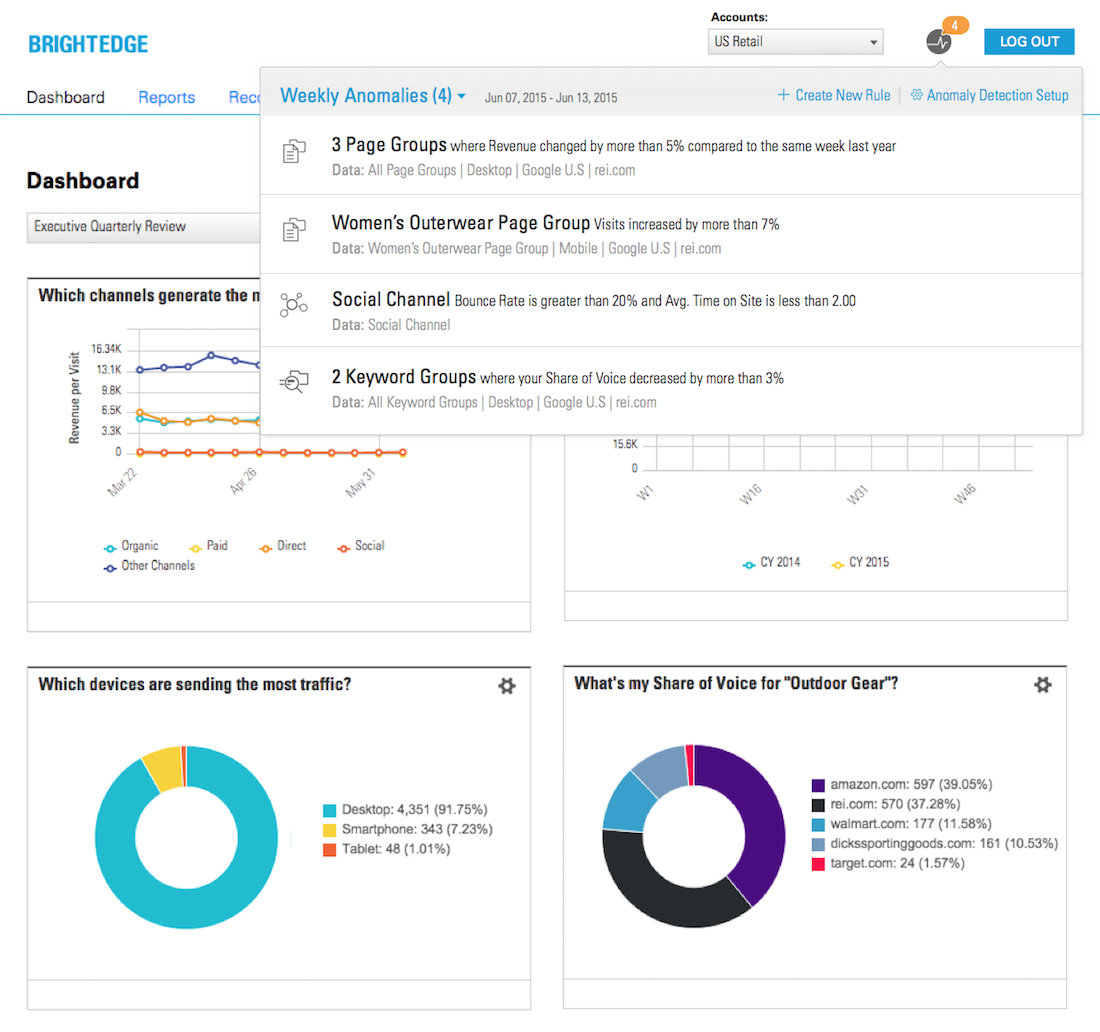Click the keyword search icon beside 2 Keyword Groups
Screen dimensions: 1100x1032
click(x=294, y=382)
